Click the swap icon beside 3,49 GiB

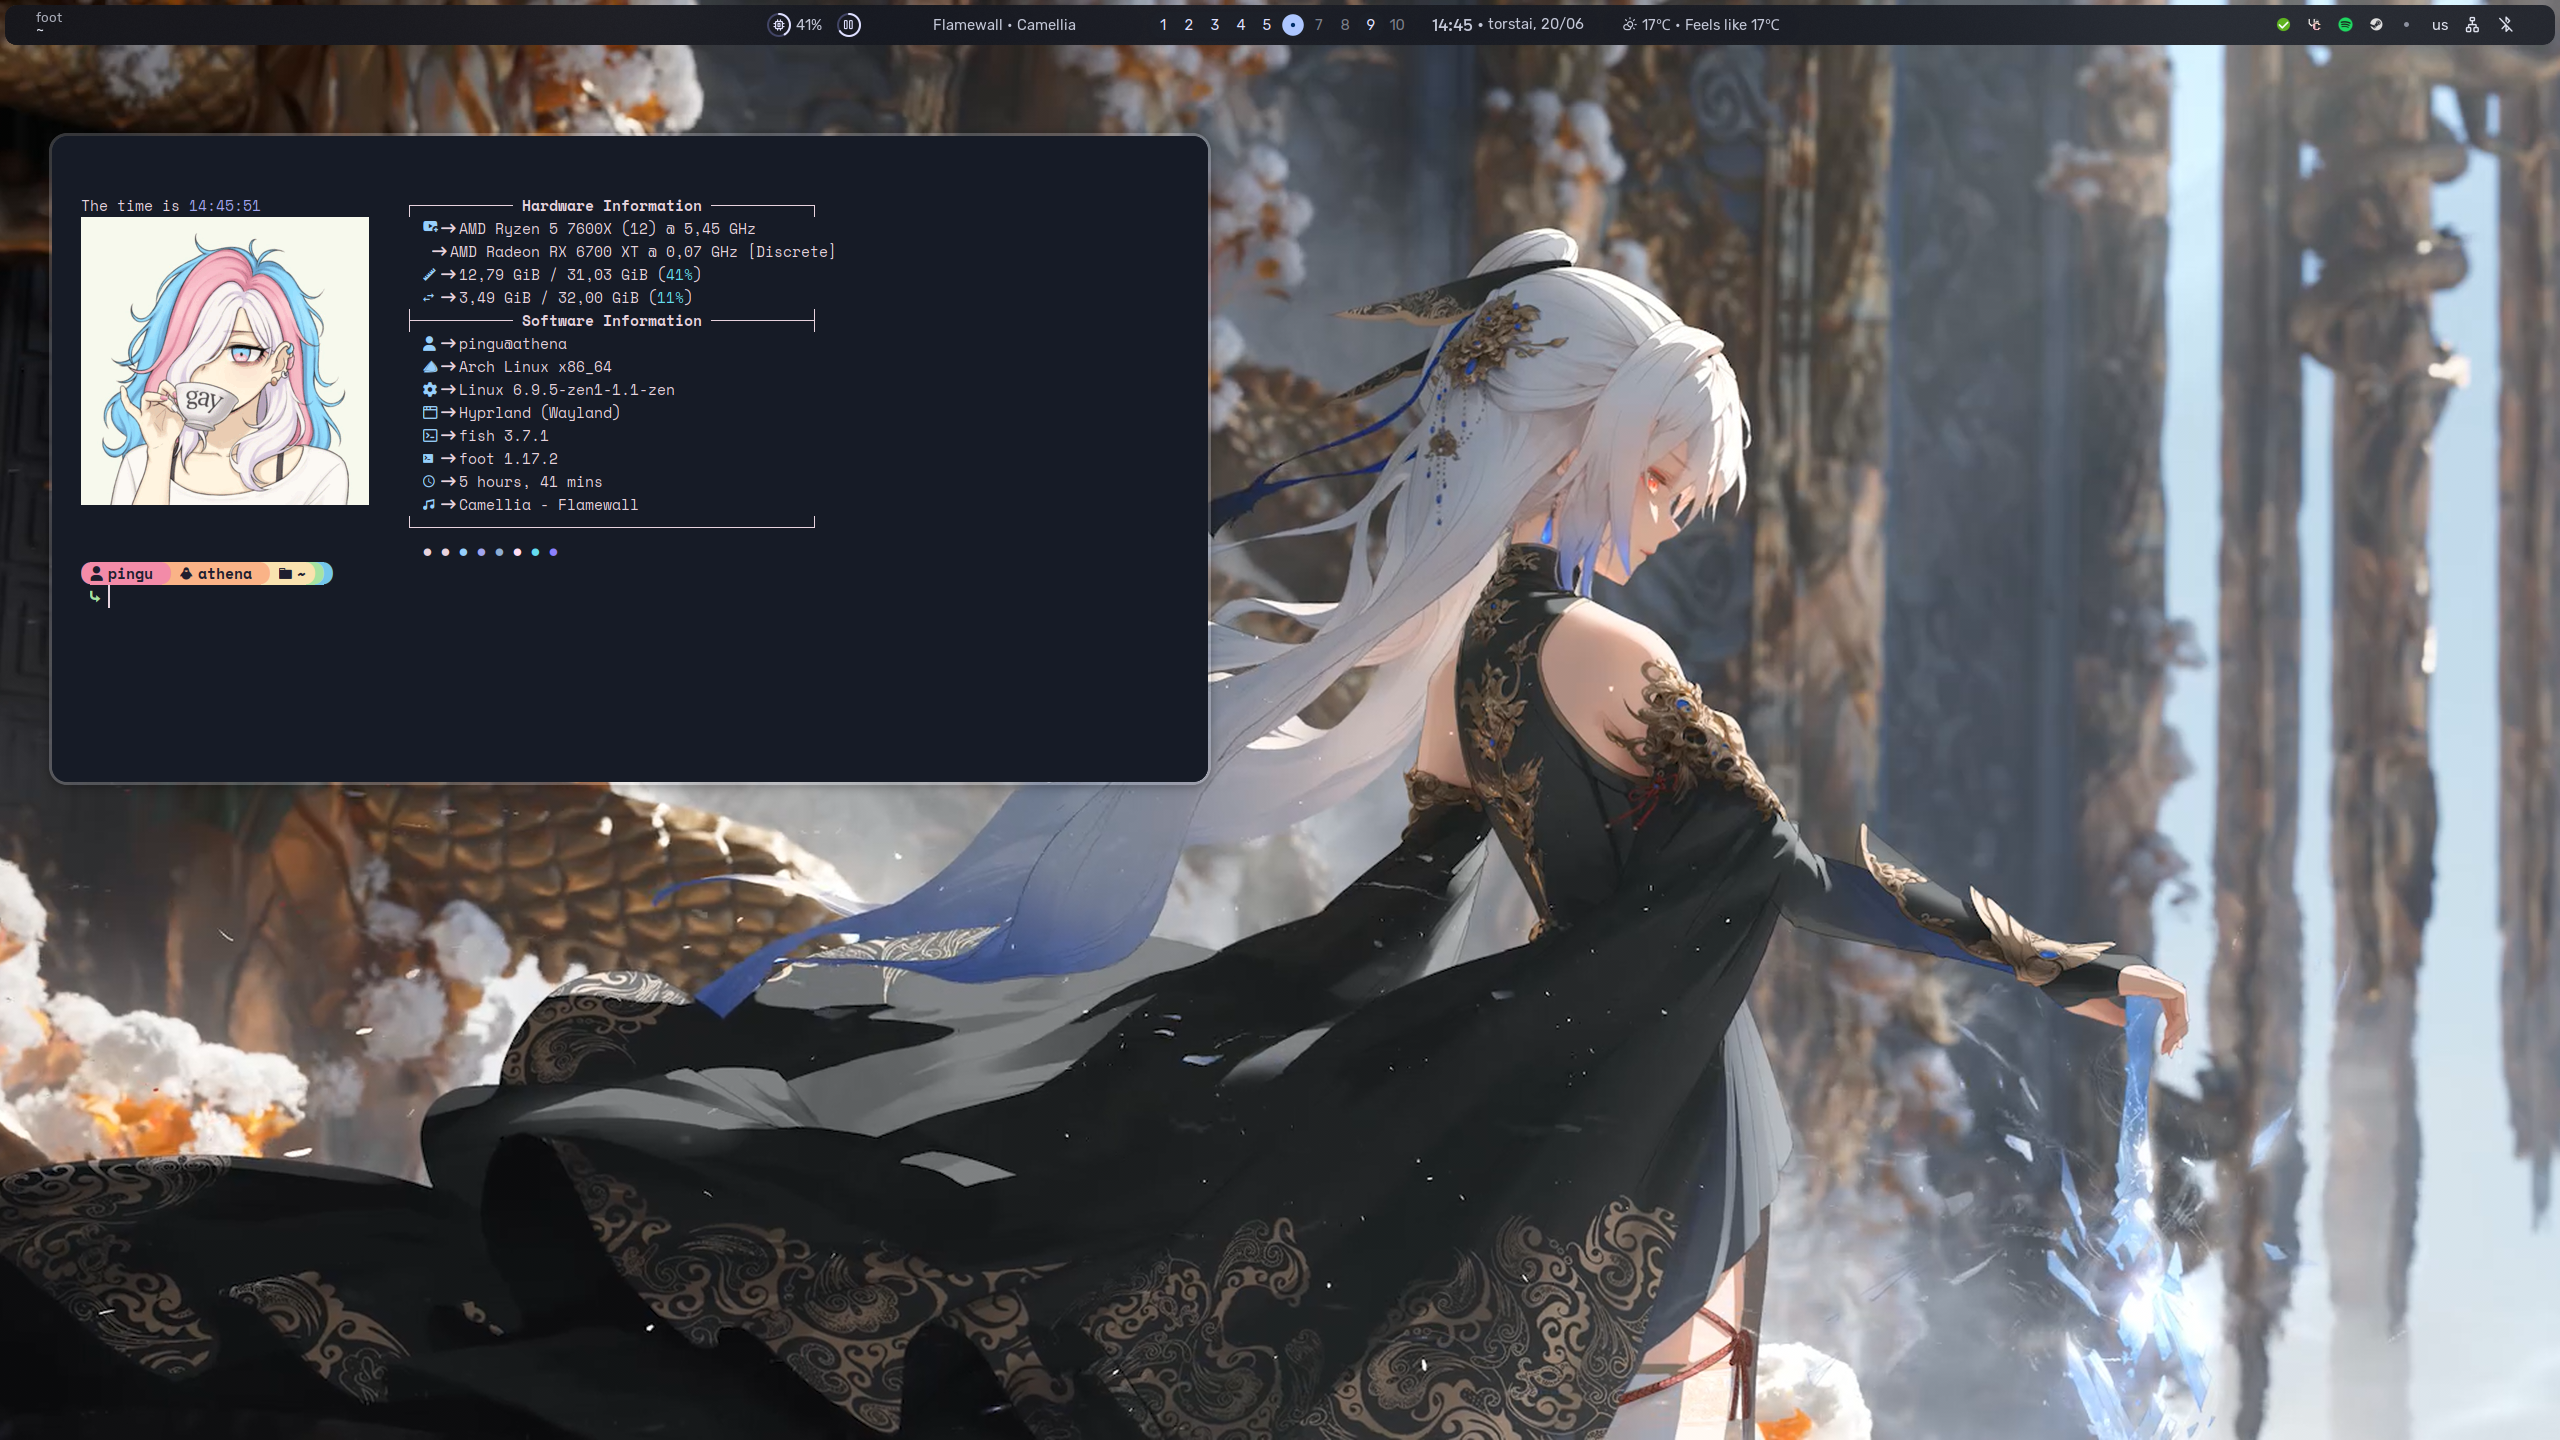point(429,297)
